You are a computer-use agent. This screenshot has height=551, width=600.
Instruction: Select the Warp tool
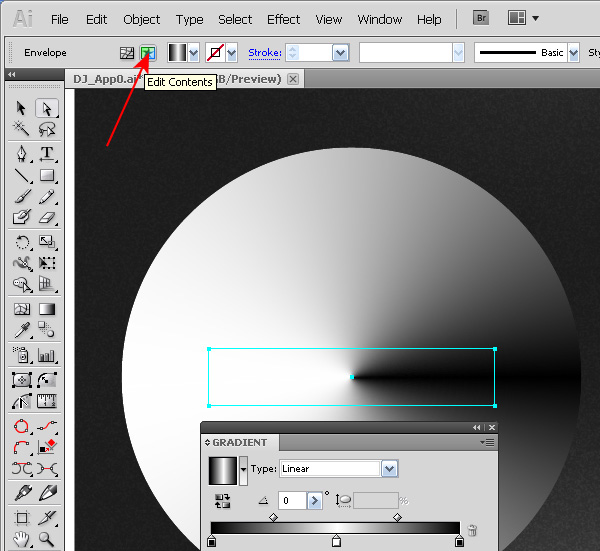22,263
